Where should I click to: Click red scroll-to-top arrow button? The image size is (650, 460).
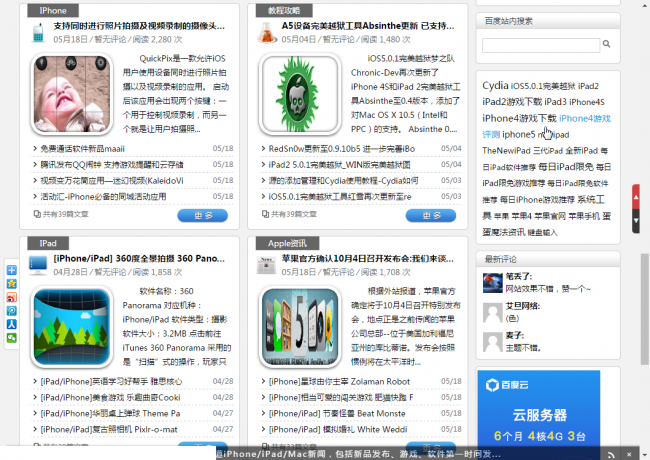click(636, 195)
